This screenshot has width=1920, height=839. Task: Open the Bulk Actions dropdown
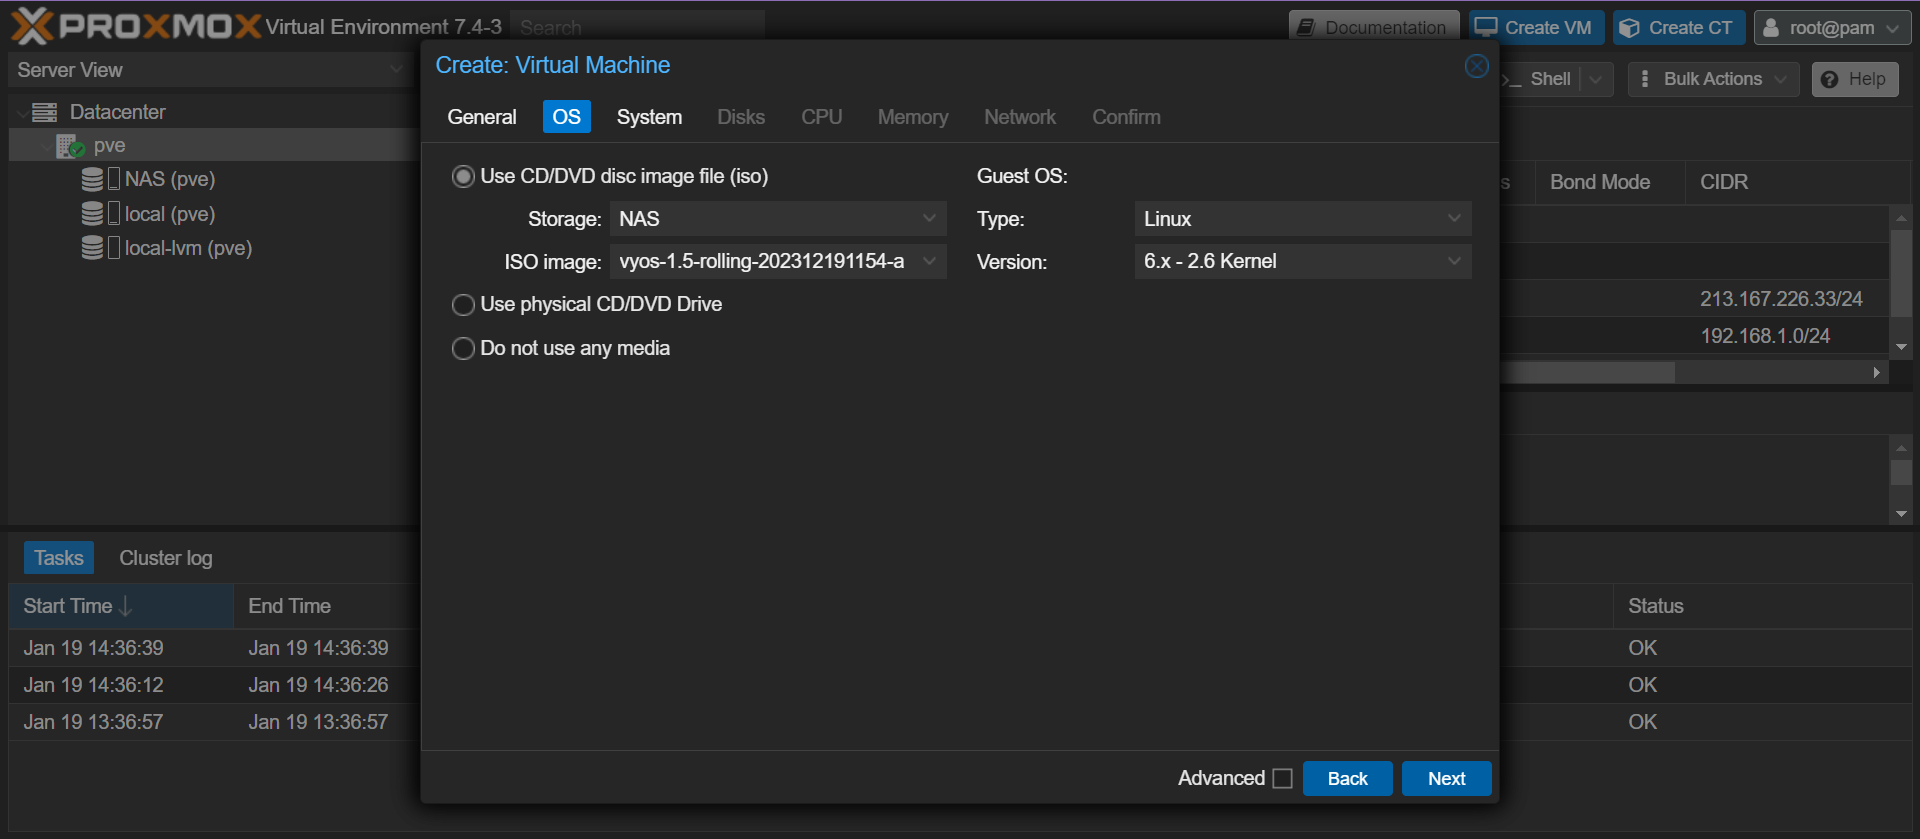(1713, 79)
